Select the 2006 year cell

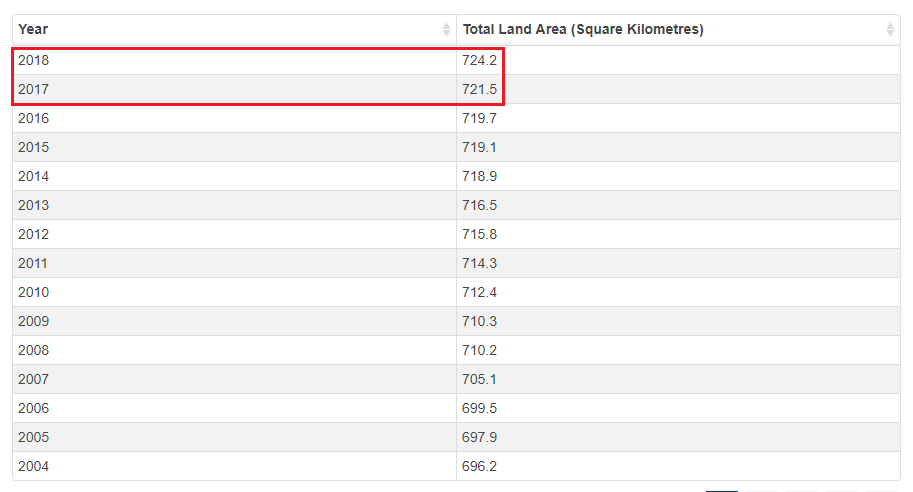34,408
